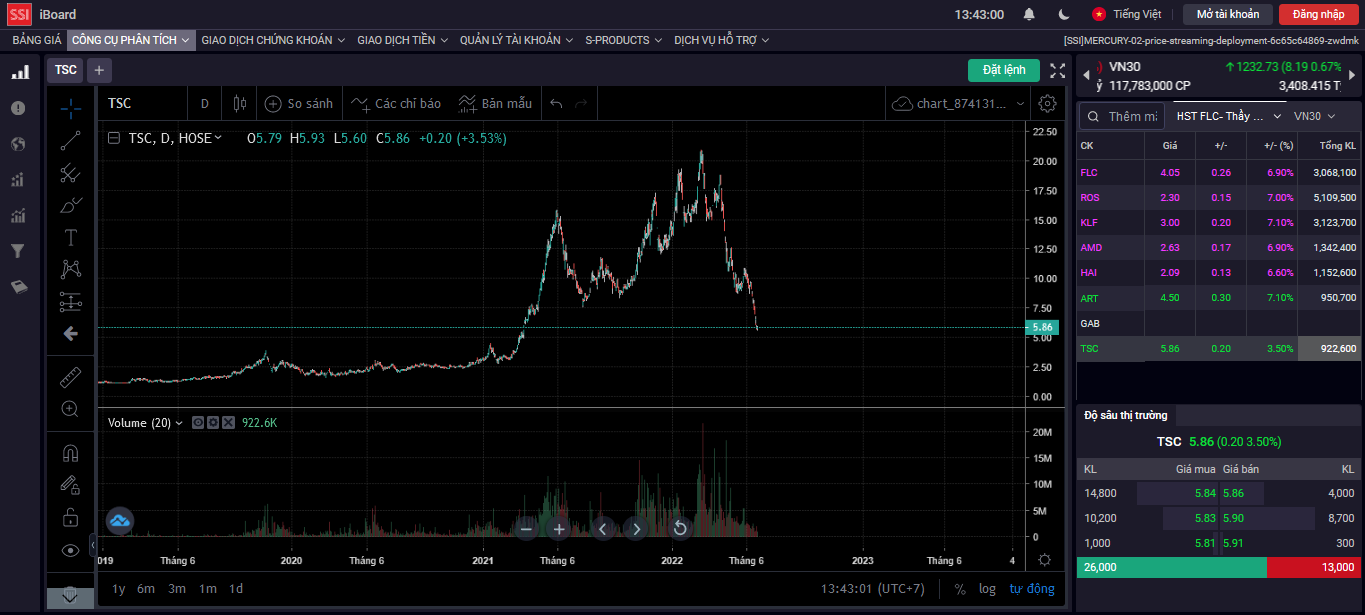The height and width of the screenshot is (615, 1365).
Task: Toggle lock all drawing tools
Action: (70, 517)
